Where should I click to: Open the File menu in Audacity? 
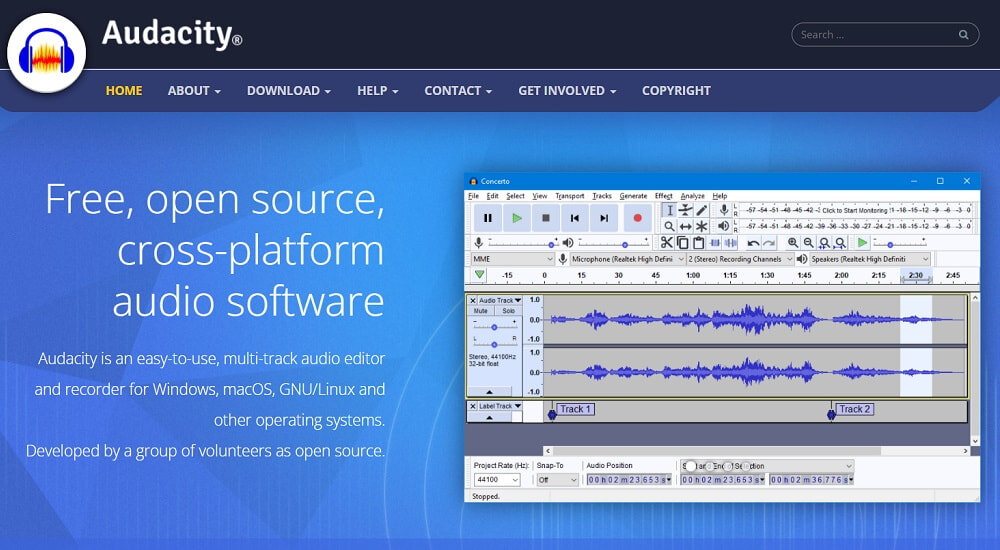pos(473,196)
